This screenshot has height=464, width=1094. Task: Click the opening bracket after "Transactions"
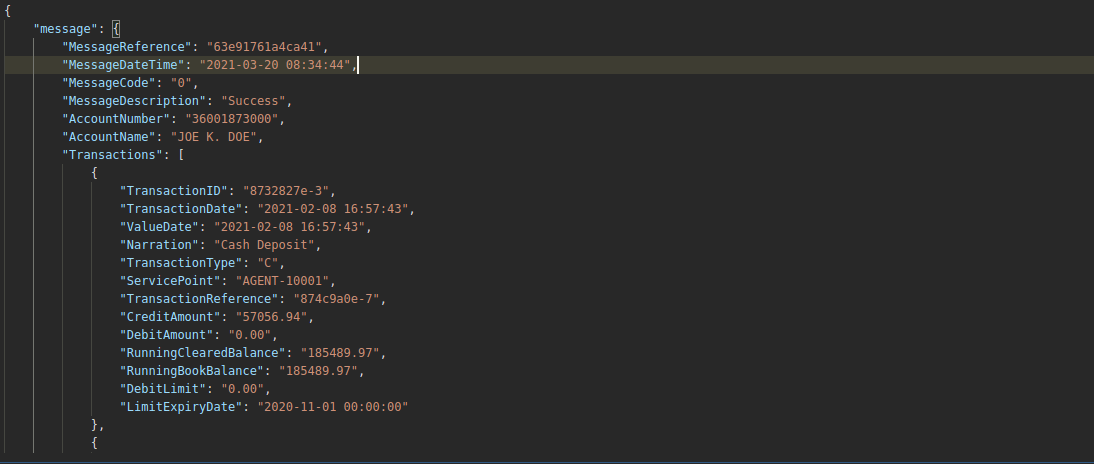180,155
